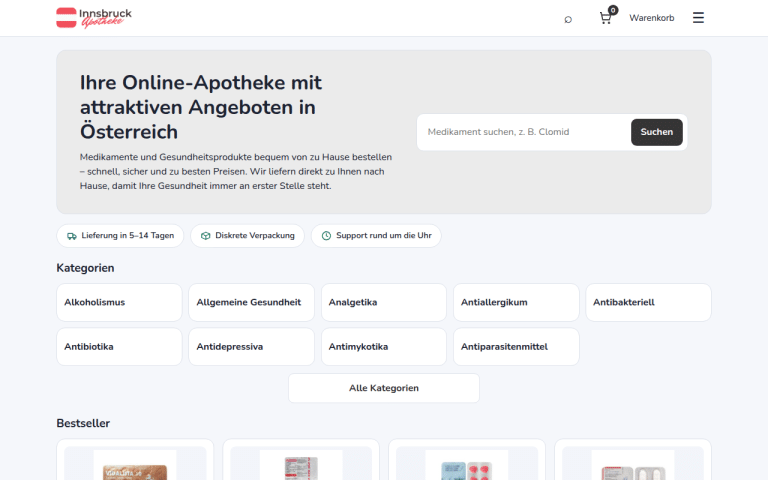
Task: Click the Kategorien heading
Action: point(85,268)
